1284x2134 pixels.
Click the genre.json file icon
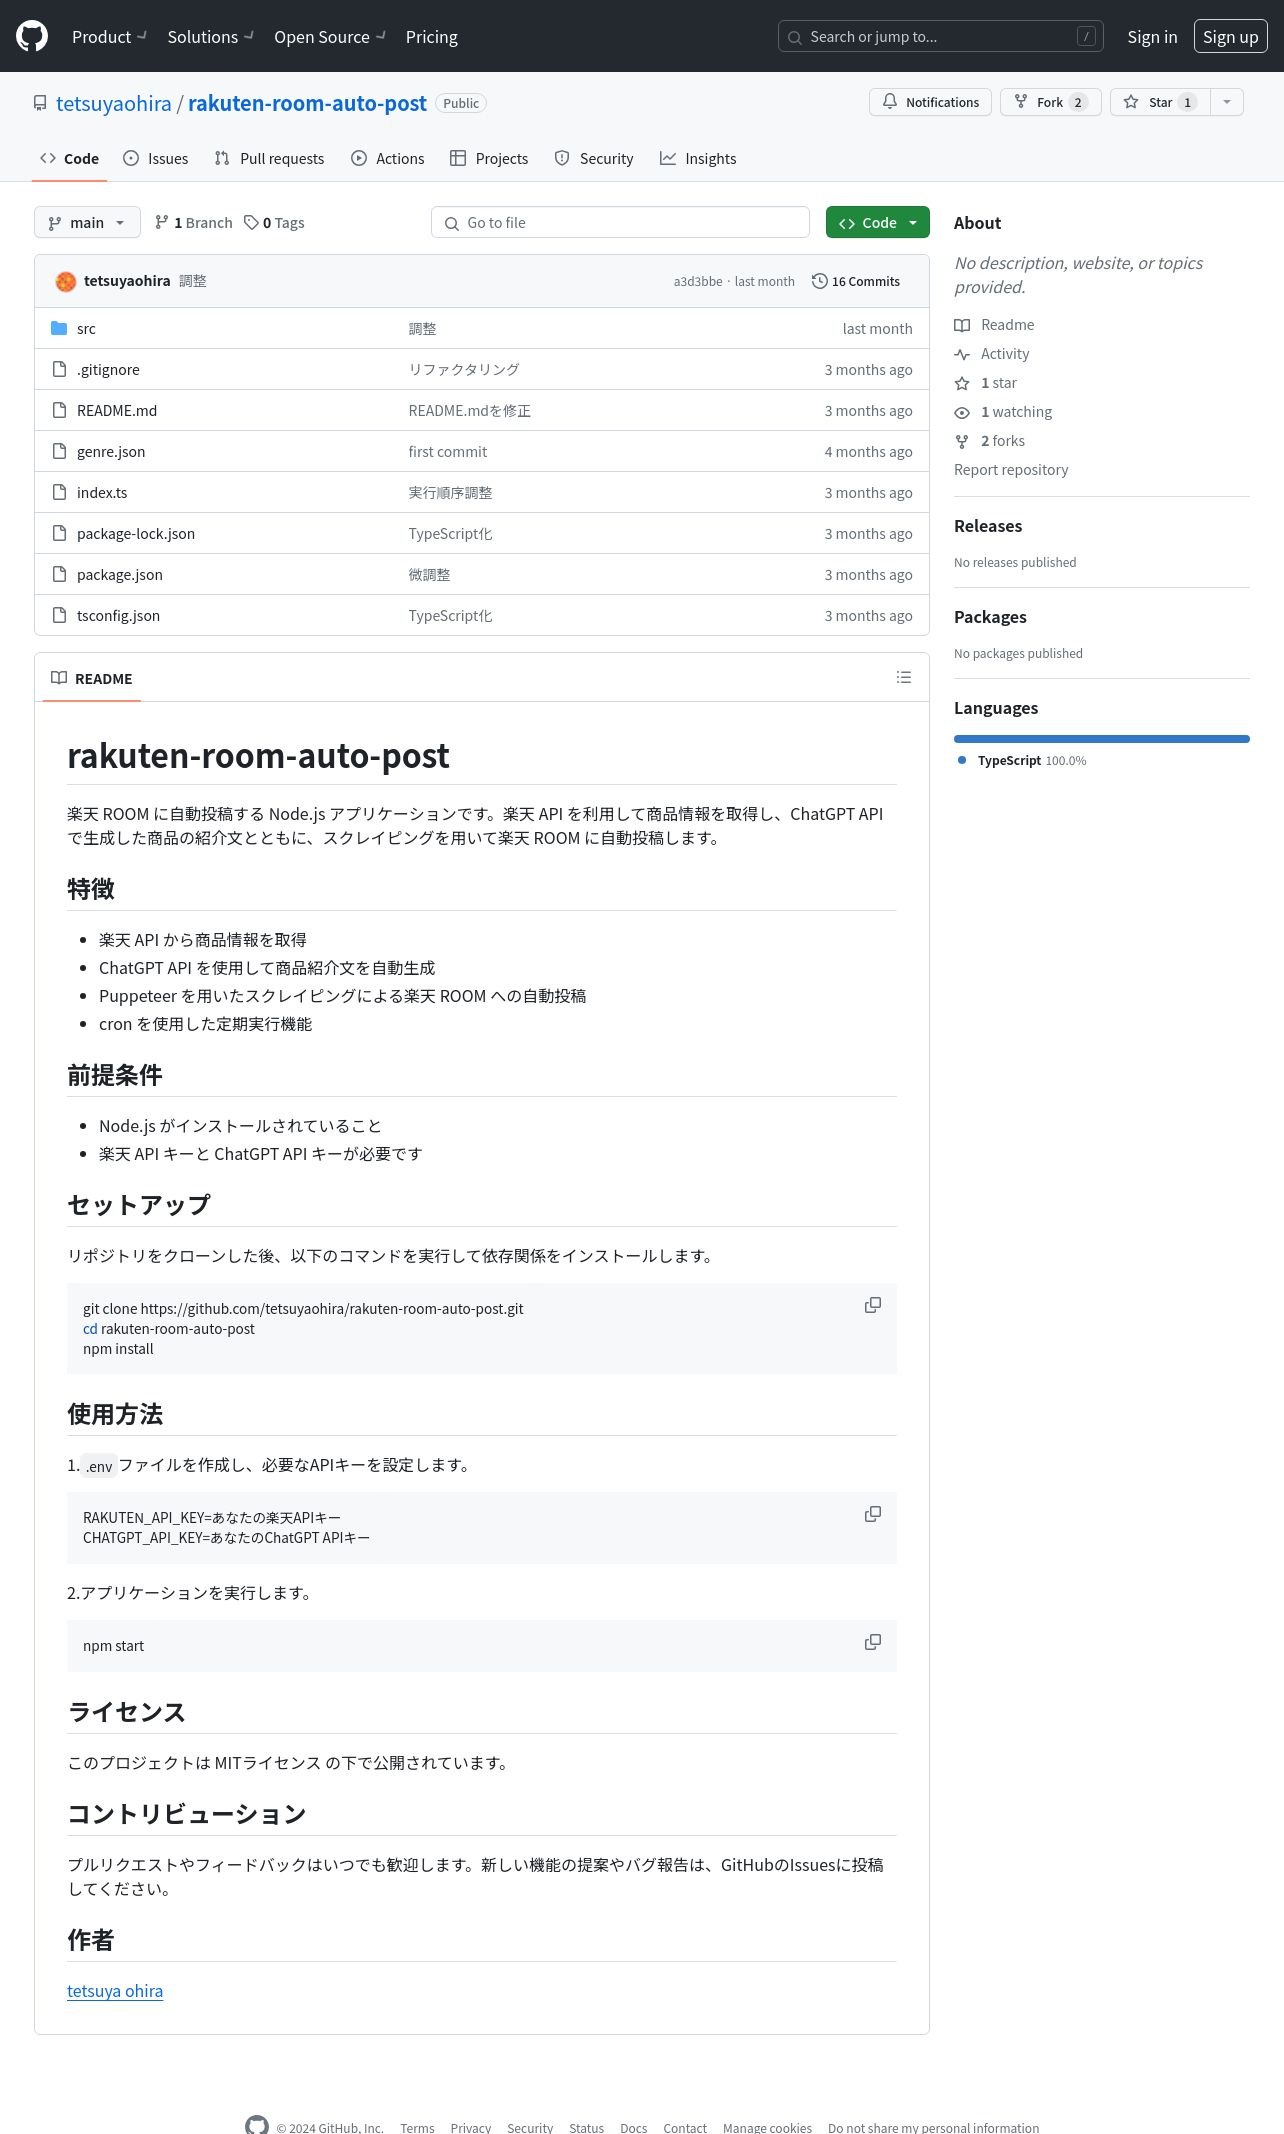pyautogui.click(x=59, y=451)
